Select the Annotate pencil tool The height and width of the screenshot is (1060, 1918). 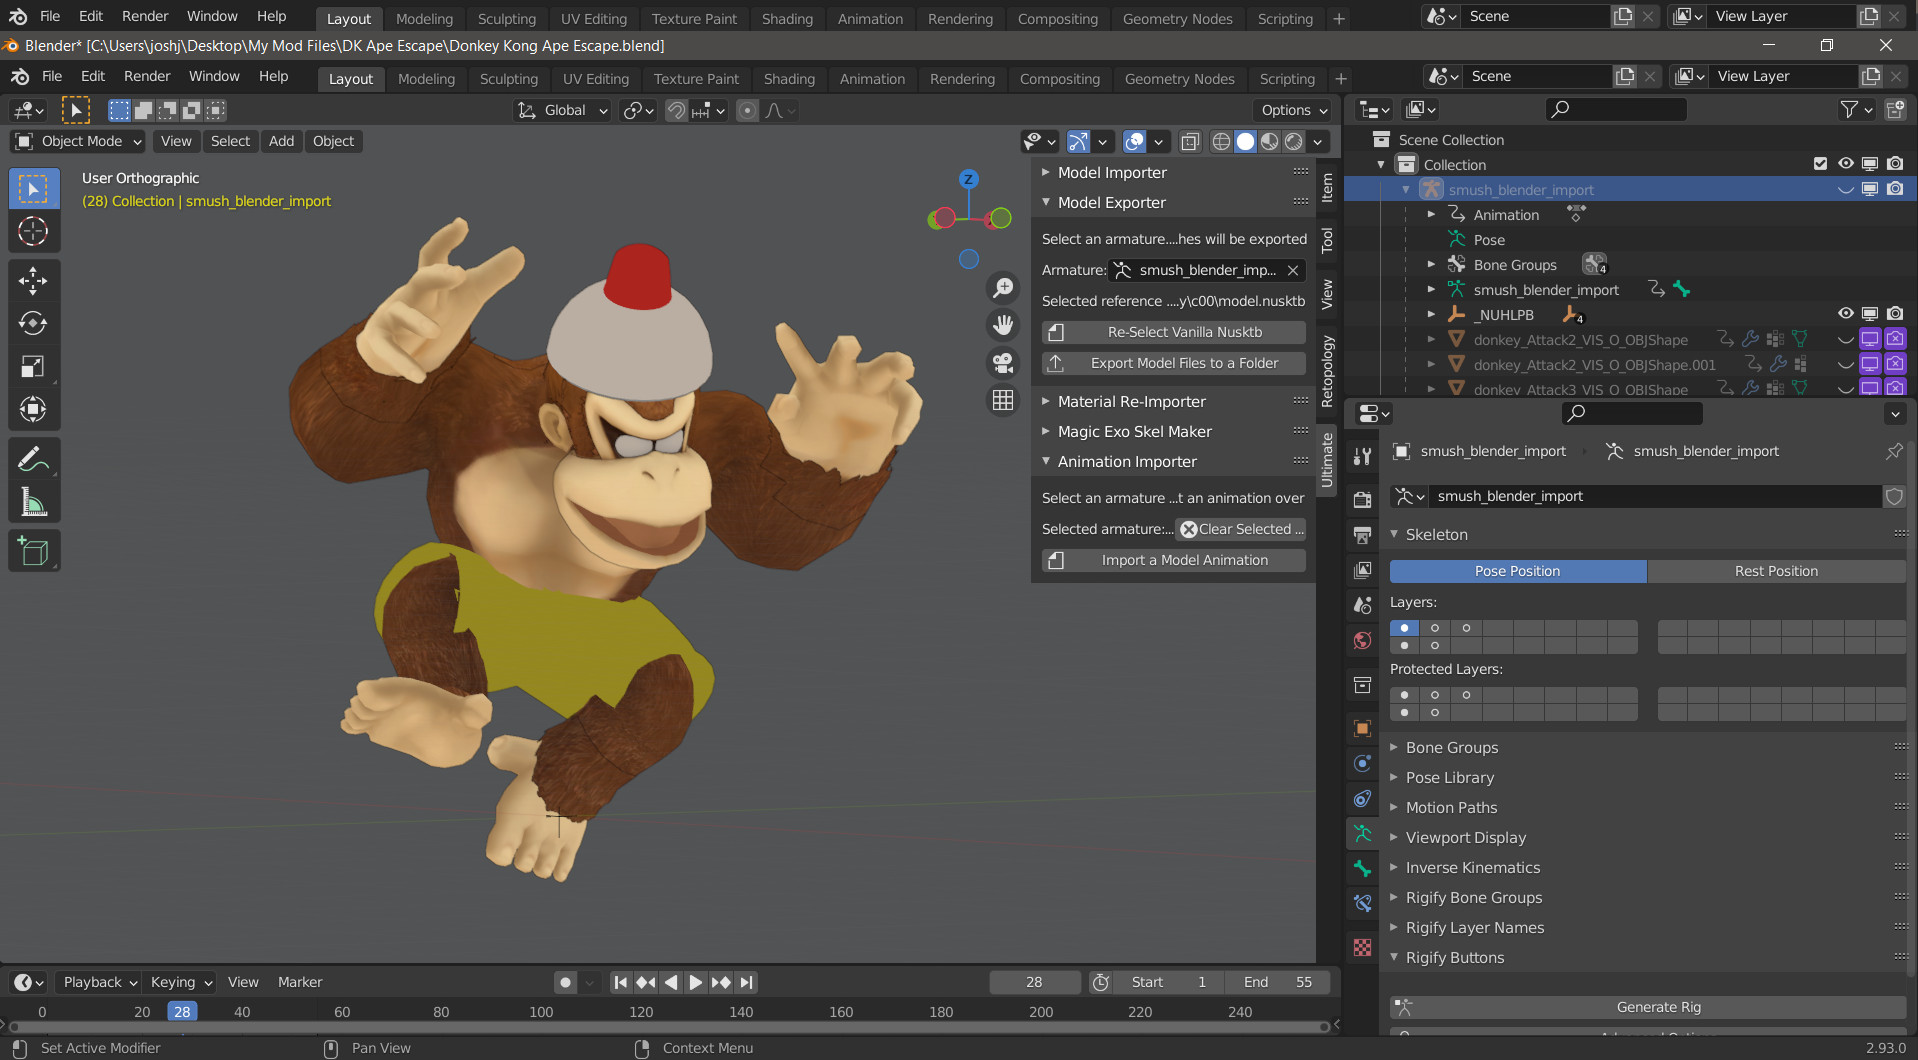(x=34, y=459)
